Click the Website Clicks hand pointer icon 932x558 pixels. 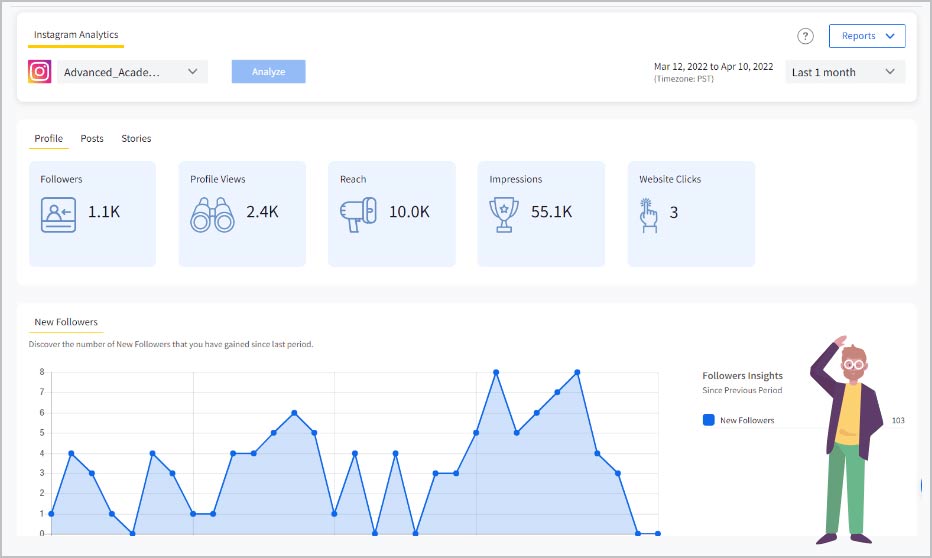(649, 214)
